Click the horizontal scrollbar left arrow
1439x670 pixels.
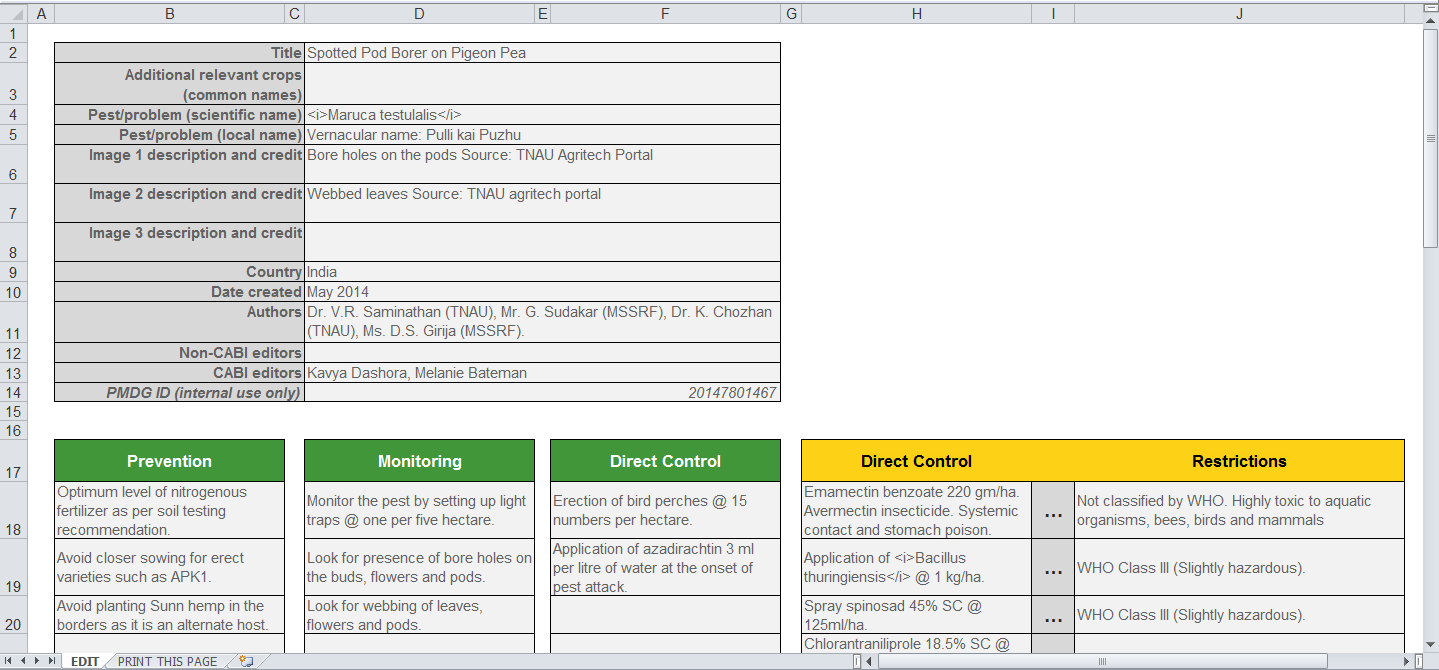pyautogui.click(x=869, y=661)
